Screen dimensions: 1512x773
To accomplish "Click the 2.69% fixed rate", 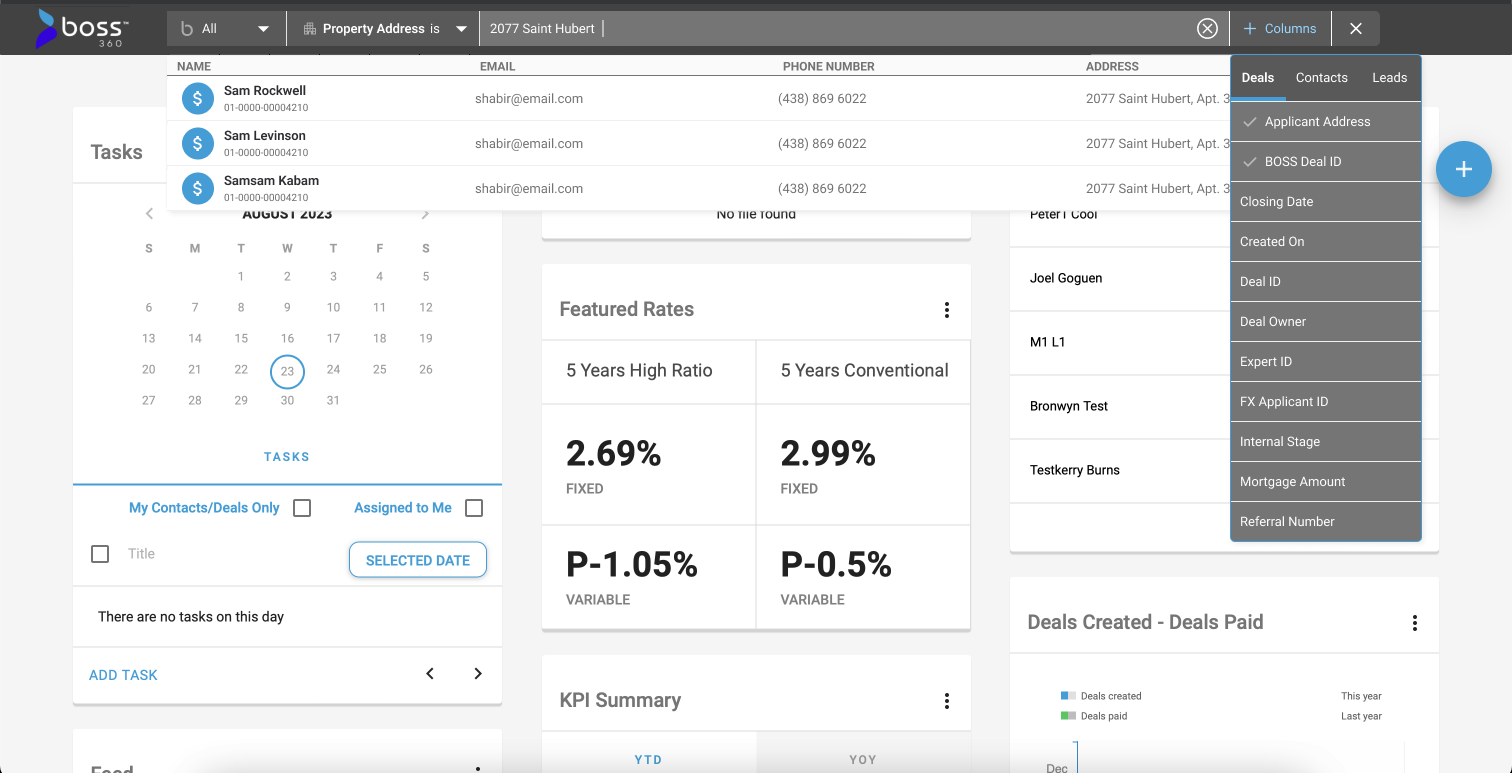I will [614, 454].
